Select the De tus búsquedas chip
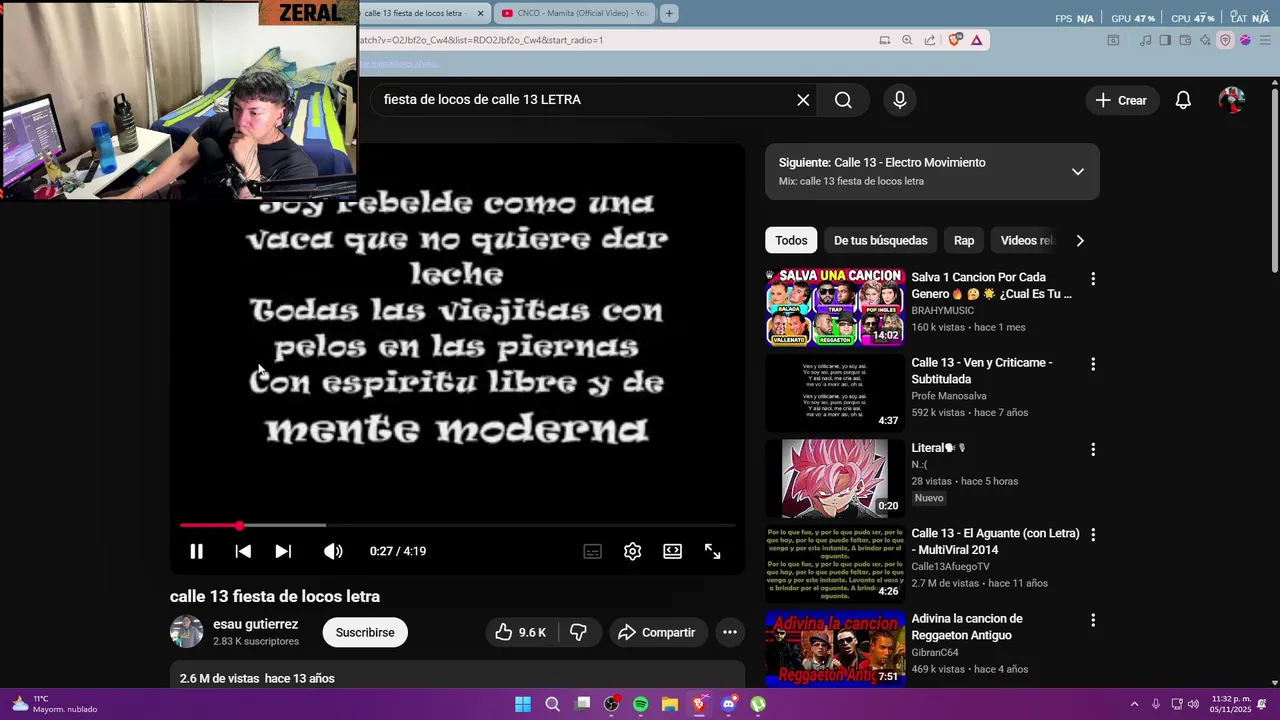 tap(880, 240)
